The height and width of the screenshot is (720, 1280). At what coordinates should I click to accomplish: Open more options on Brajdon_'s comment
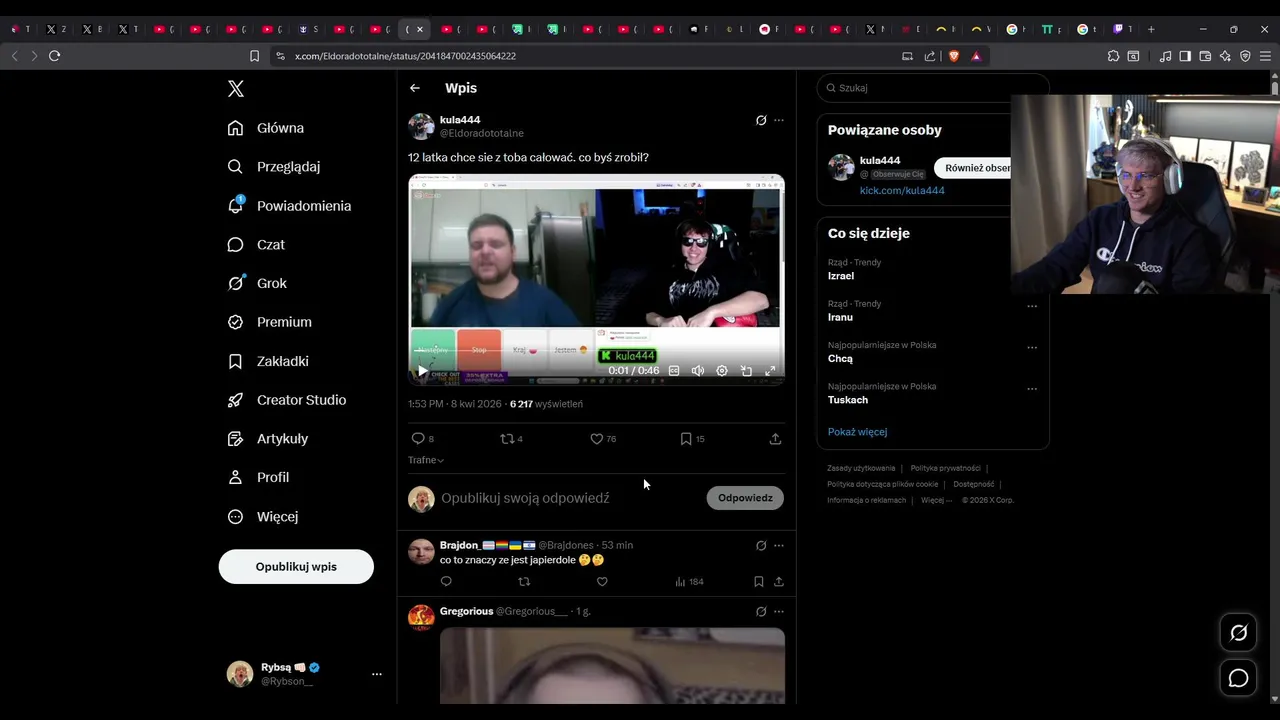pos(779,546)
